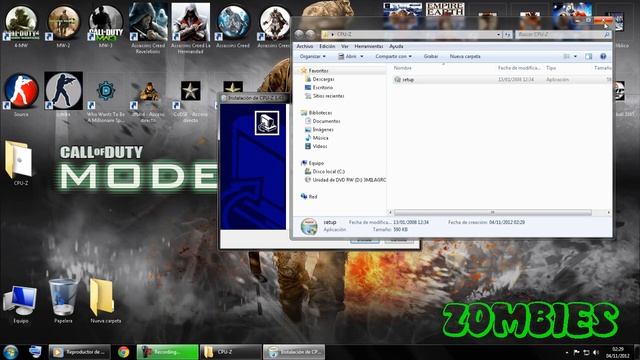This screenshot has height=360, width=640.
Task: Switch to the Recording taskbar button
Action: (x=167, y=352)
